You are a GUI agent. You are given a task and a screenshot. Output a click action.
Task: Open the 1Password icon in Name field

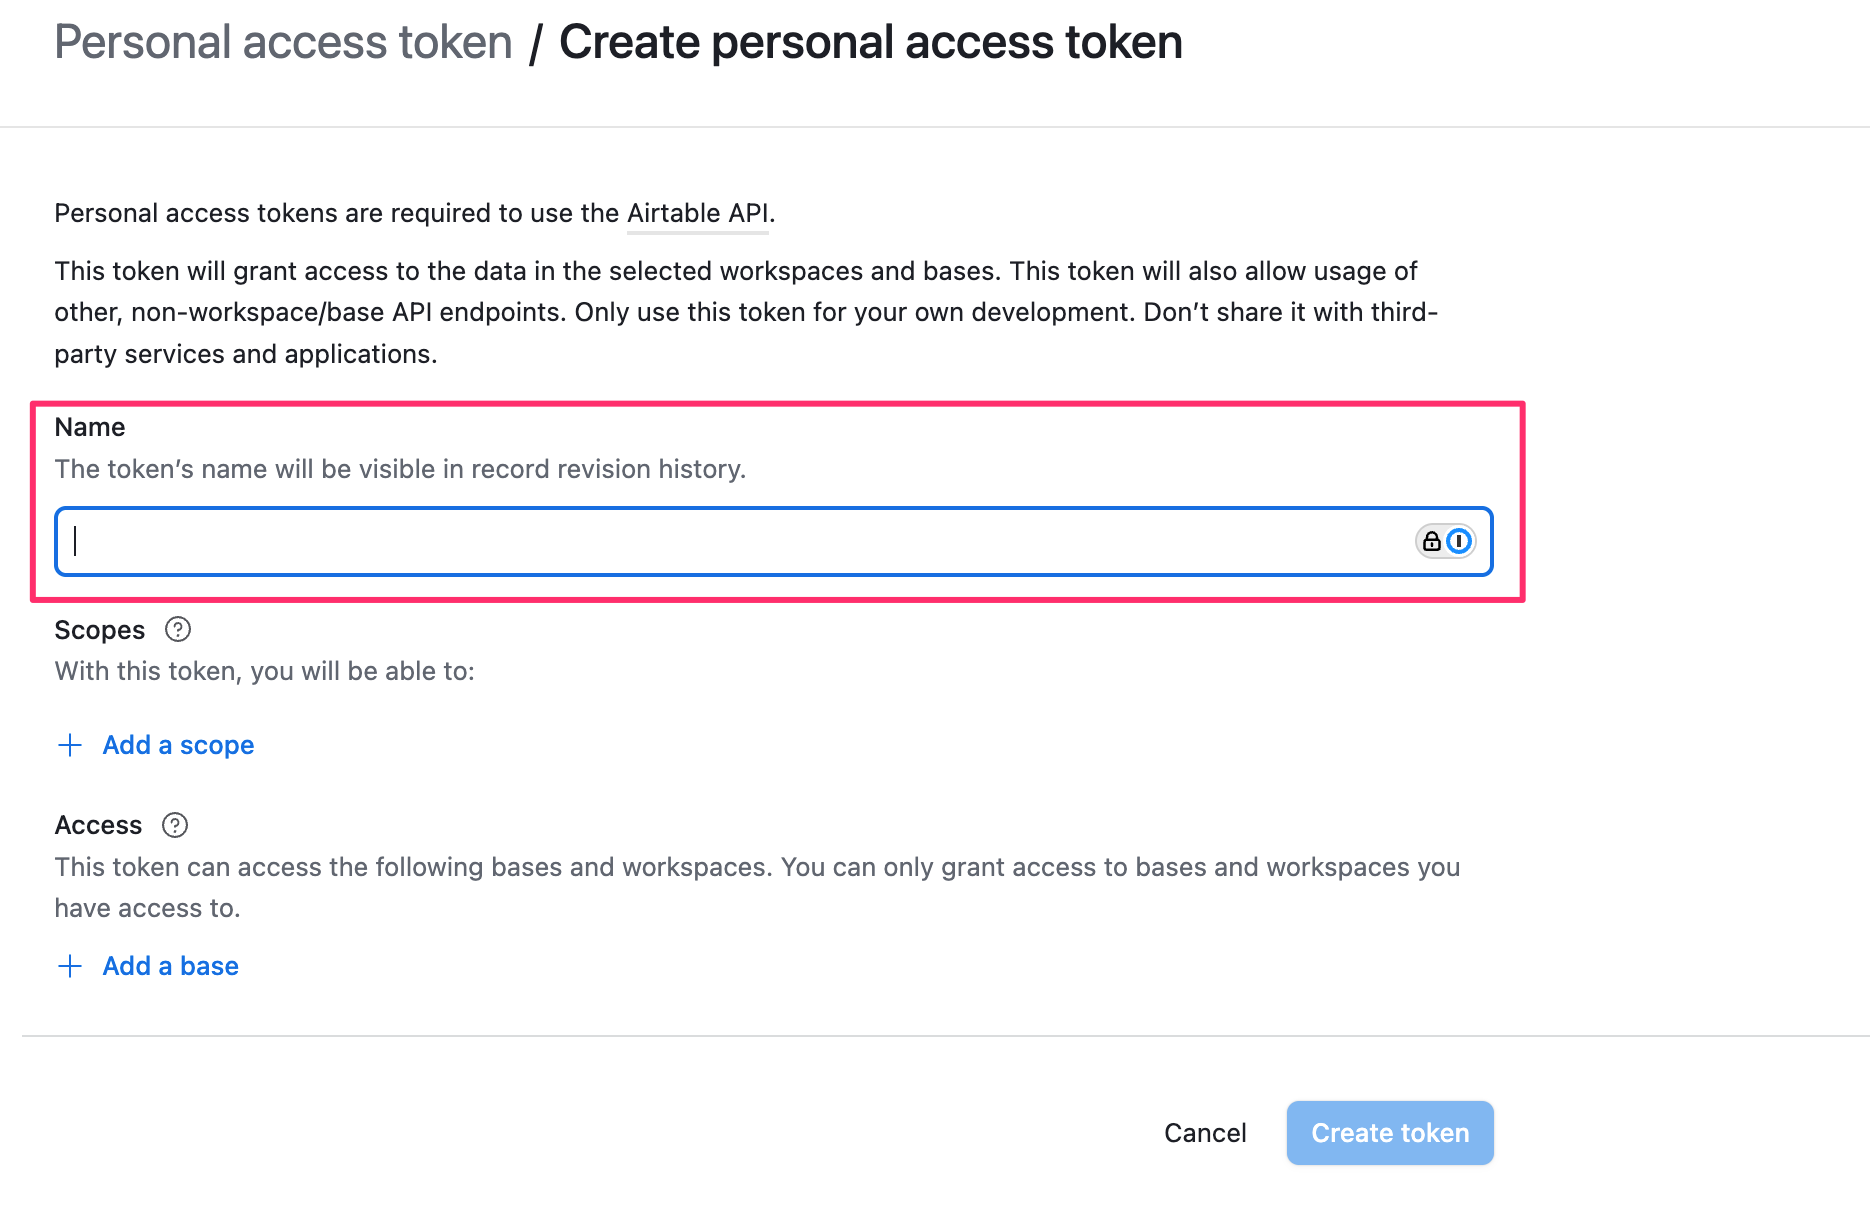point(1459,541)
